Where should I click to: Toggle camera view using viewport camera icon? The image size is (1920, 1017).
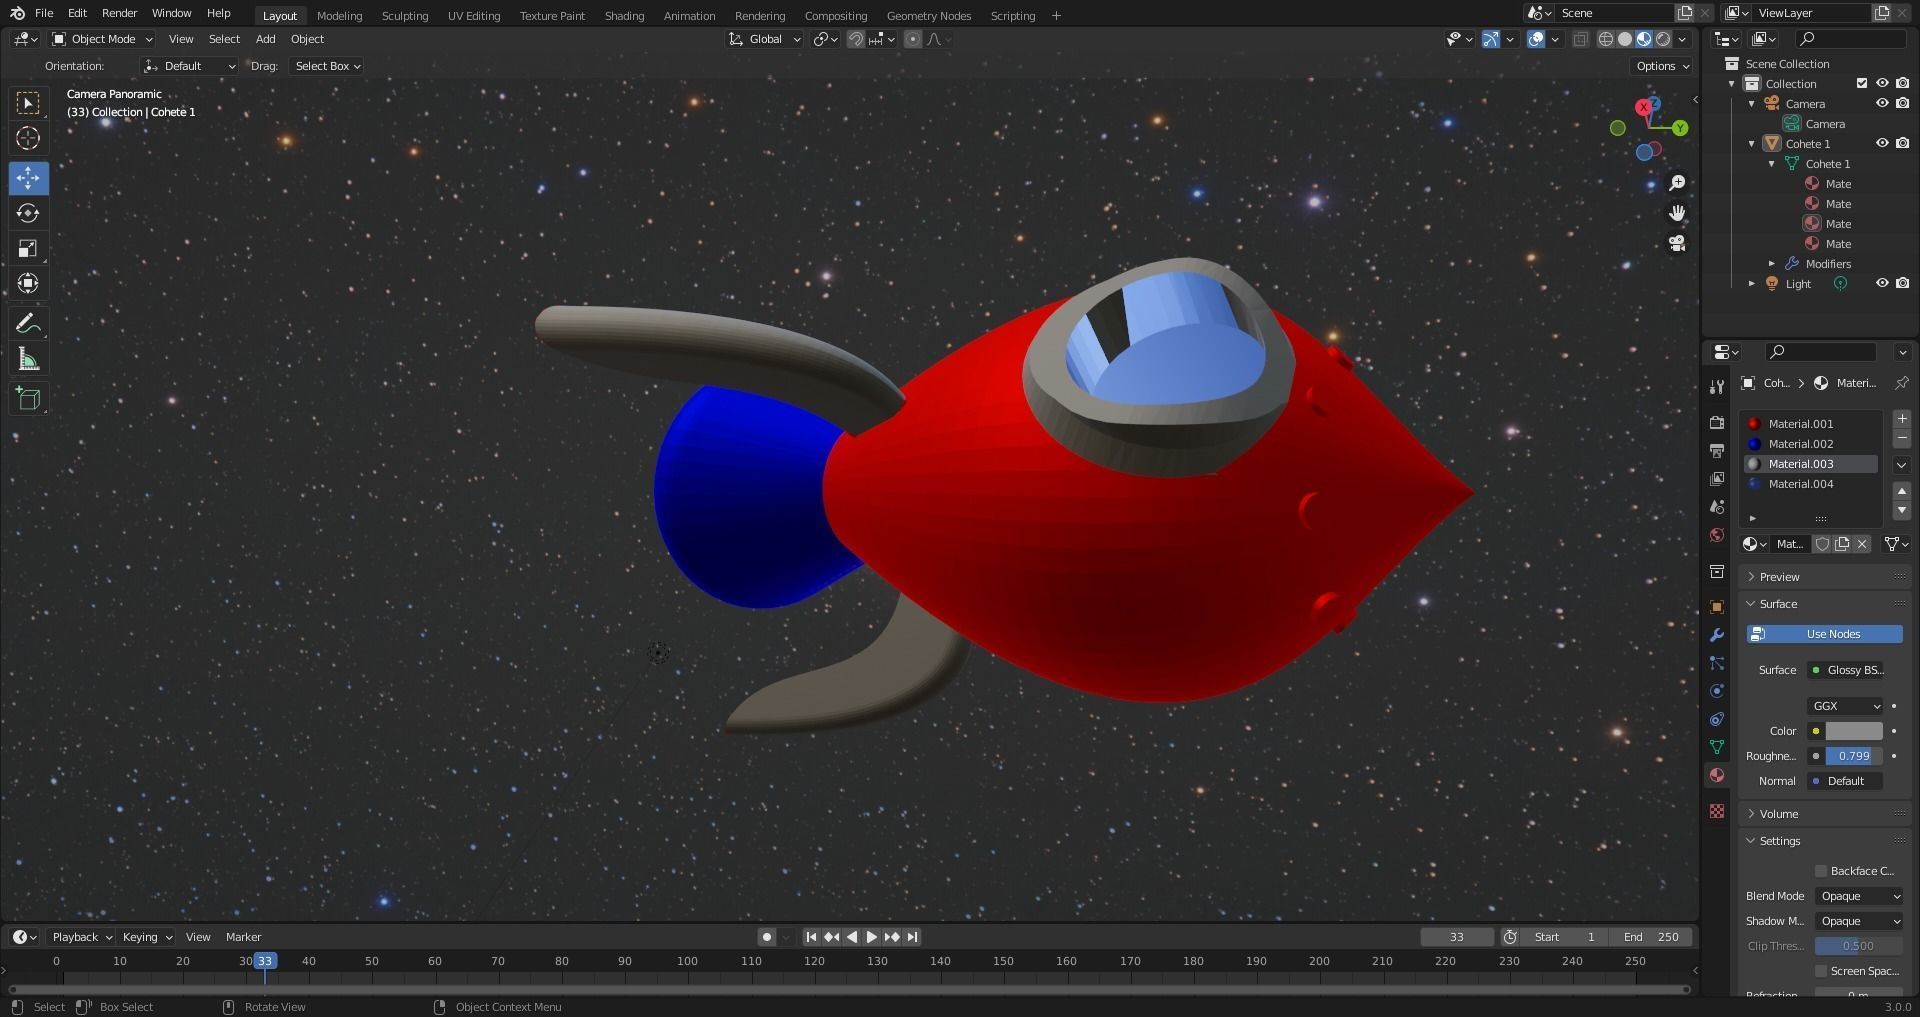pos(1677,243)
